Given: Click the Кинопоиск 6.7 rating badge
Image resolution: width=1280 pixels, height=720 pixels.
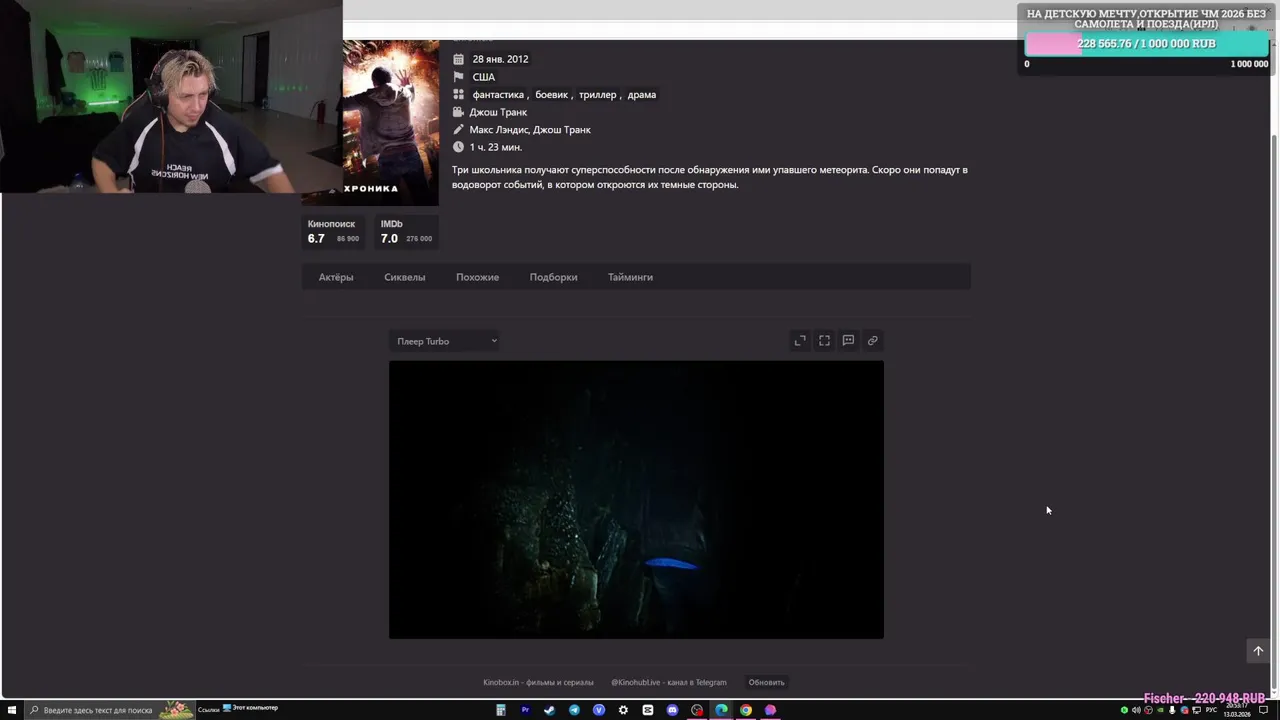Looking at the screenshot, I should coord(333,232).
